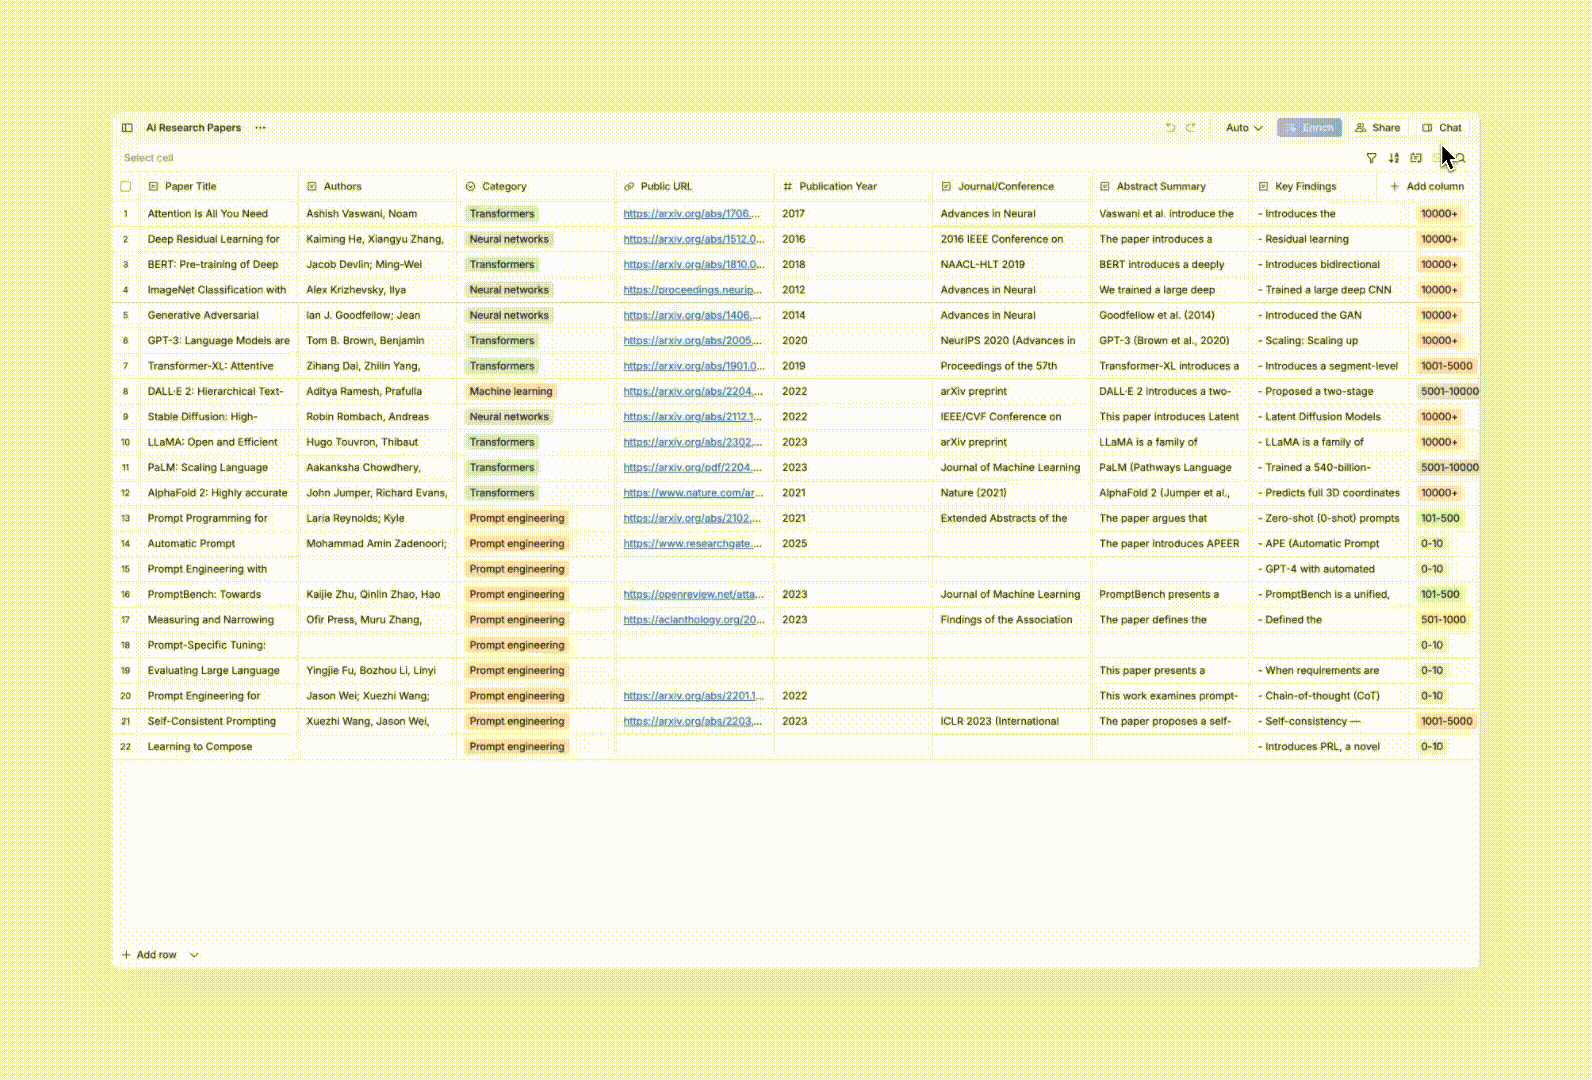
Task: Select the cell 'ICLR 2023 (International'
Action: tap(1012, 721)
